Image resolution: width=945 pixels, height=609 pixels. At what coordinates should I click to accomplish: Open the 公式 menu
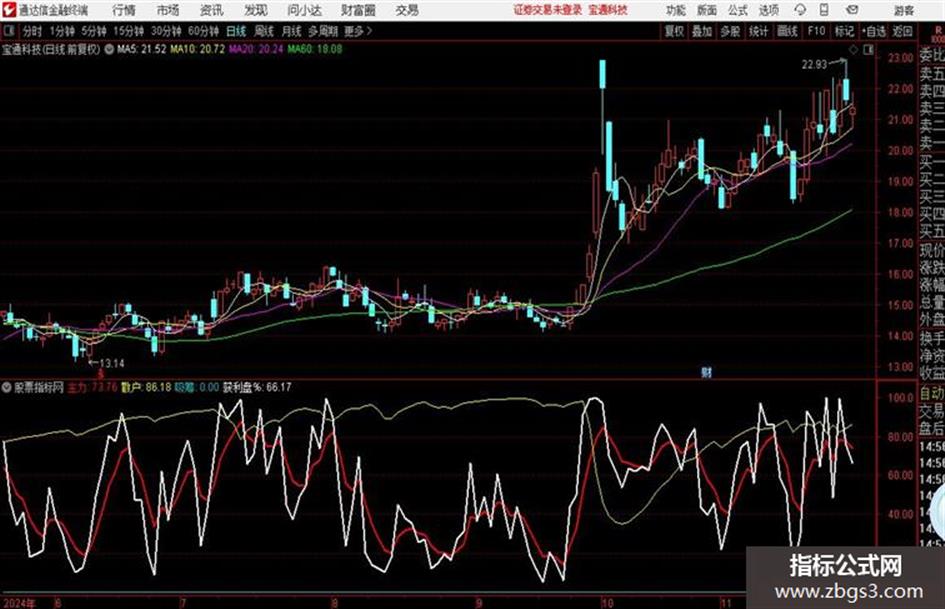tap(737, 10)
